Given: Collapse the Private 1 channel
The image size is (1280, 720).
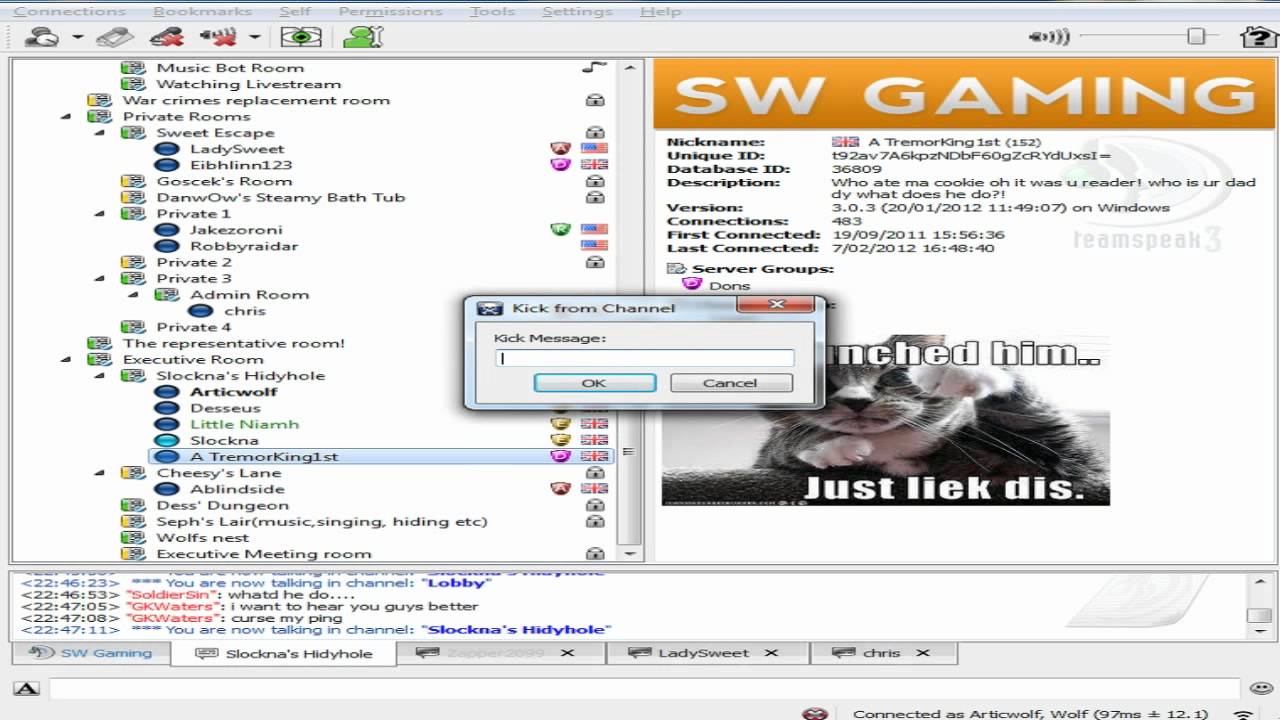Looking at the screenshot, I should (x=100, y=214).
